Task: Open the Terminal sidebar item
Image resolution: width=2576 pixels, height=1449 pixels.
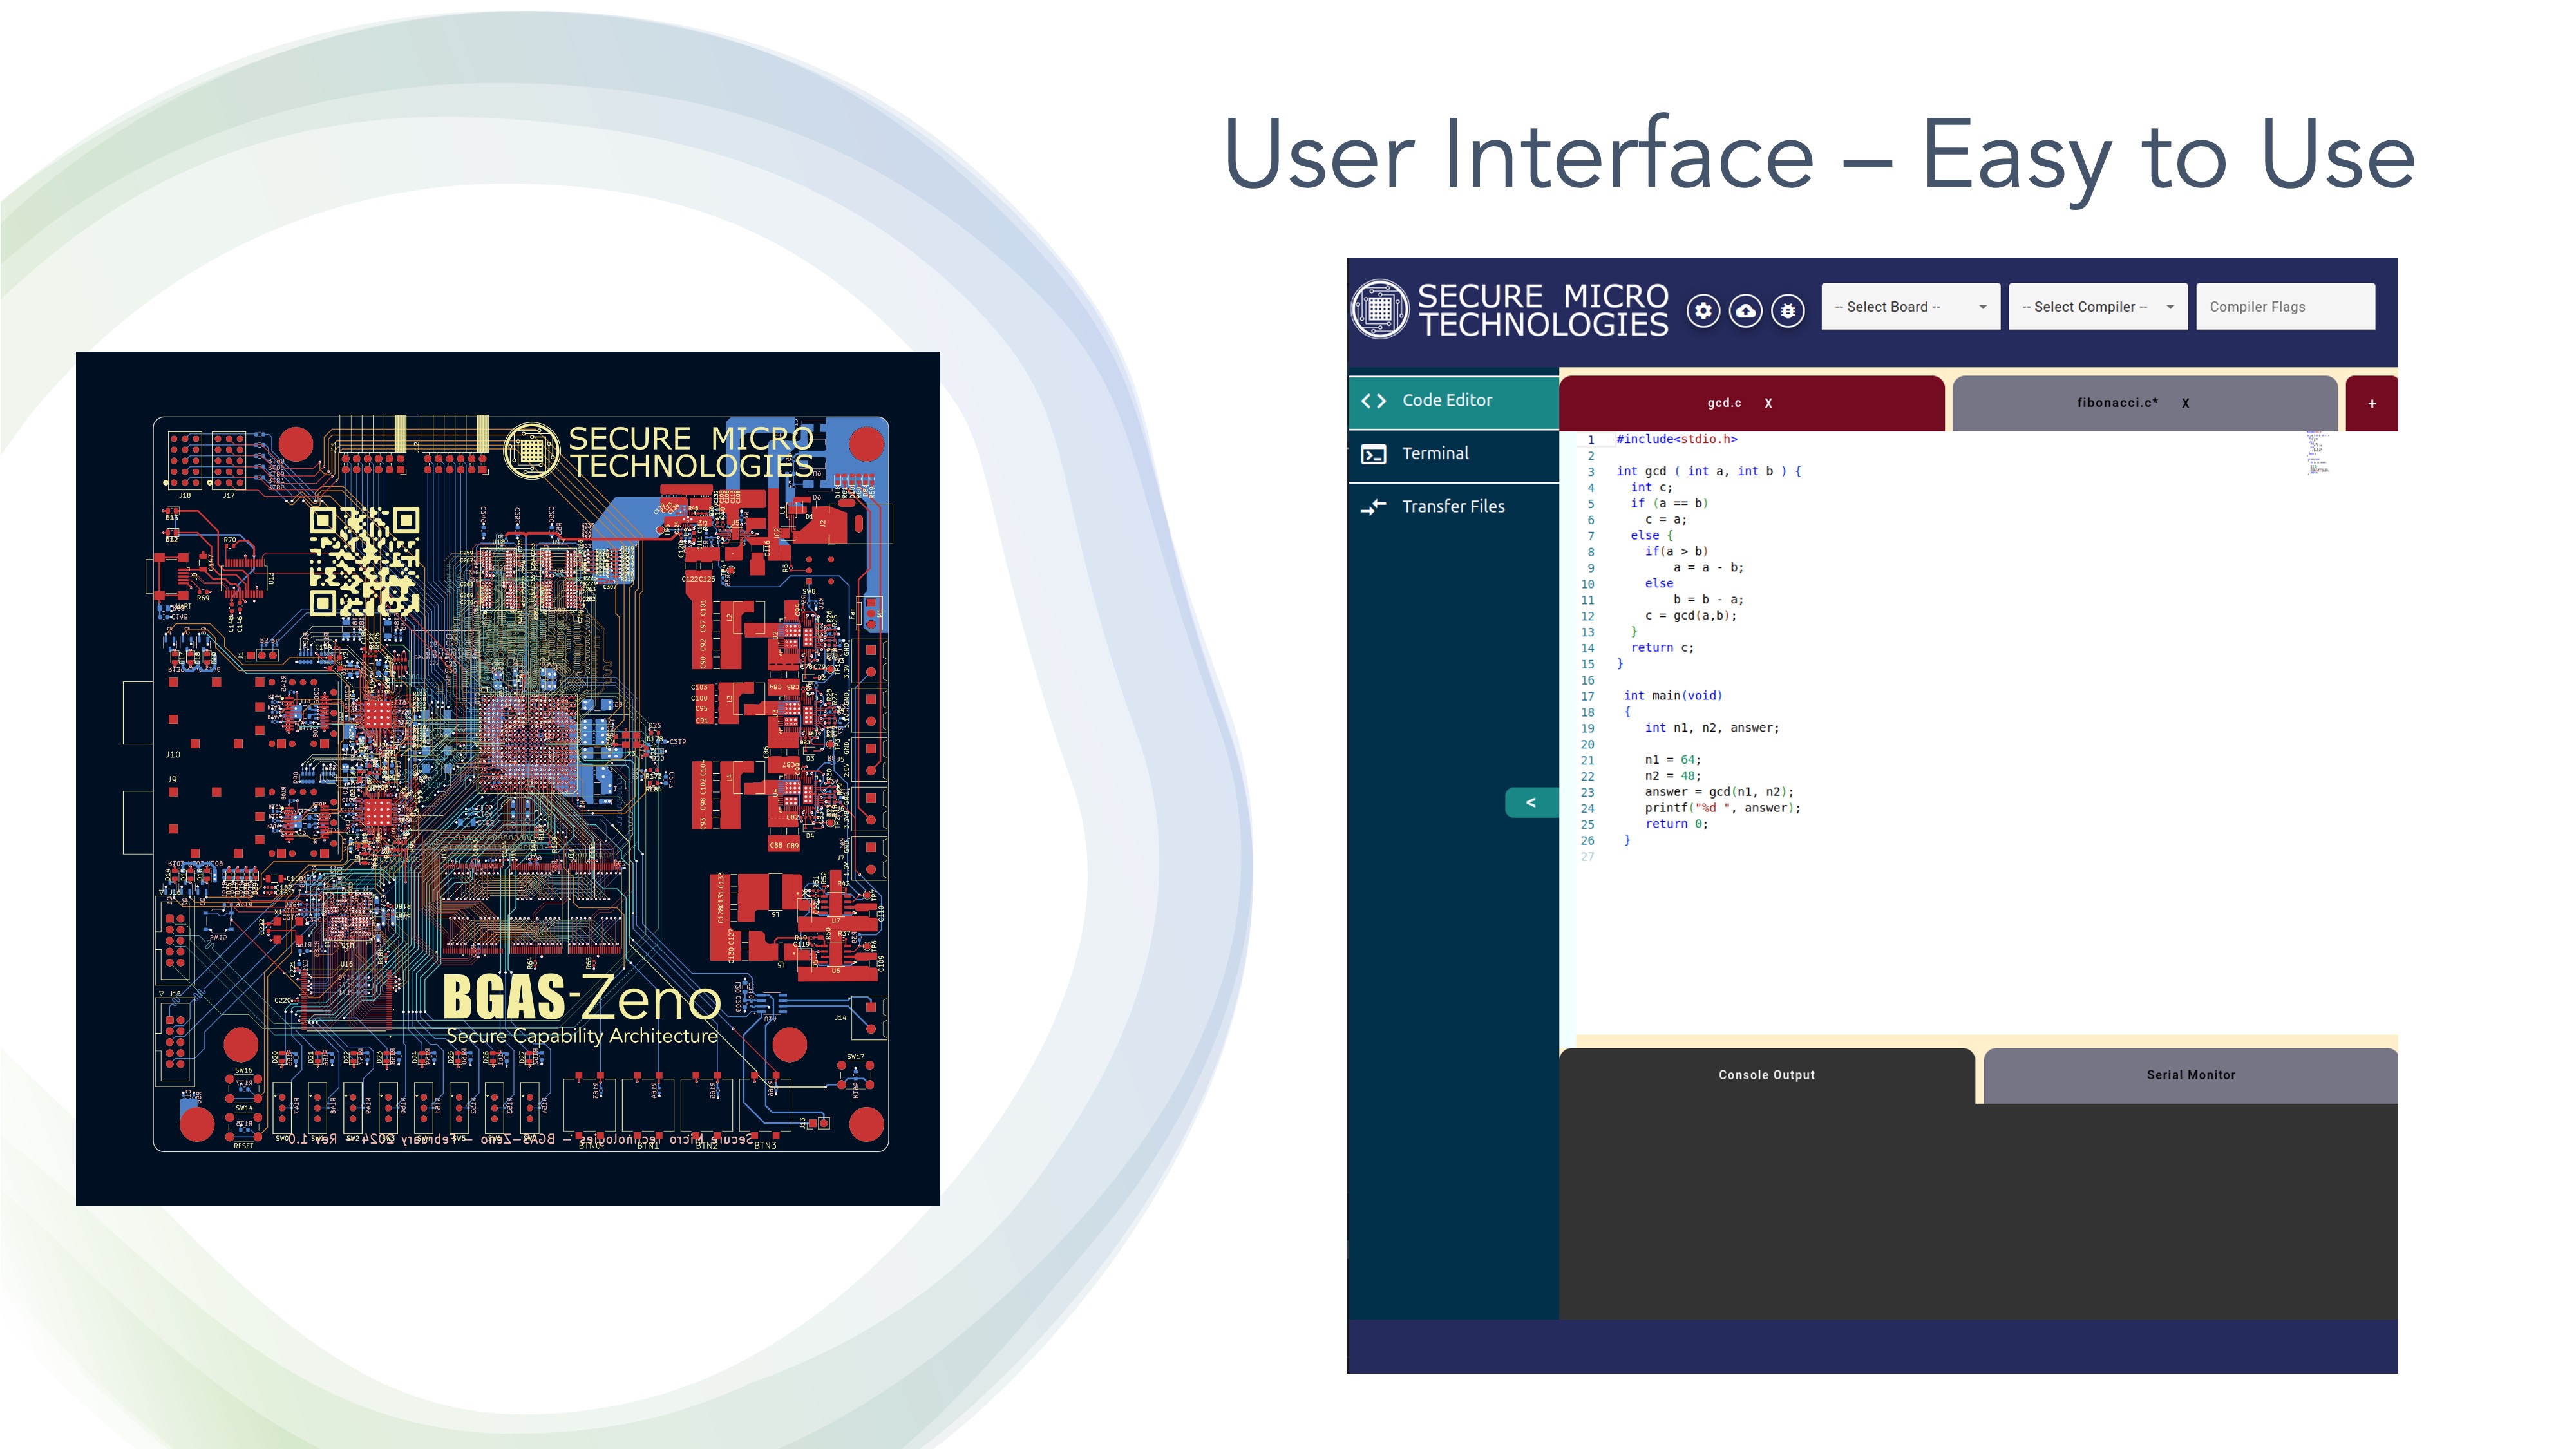Action: coord(1453,454)
